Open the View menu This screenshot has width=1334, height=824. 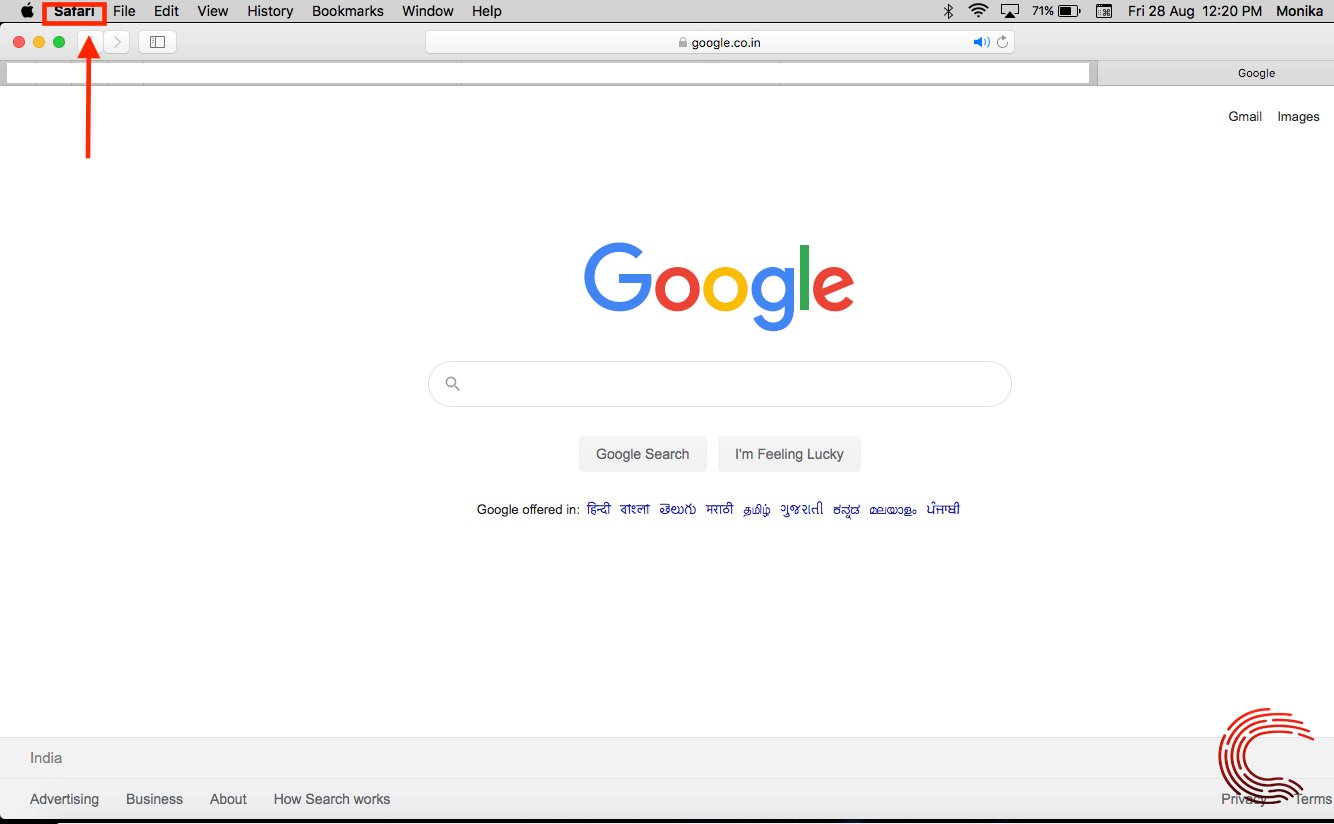pos(213,11)
